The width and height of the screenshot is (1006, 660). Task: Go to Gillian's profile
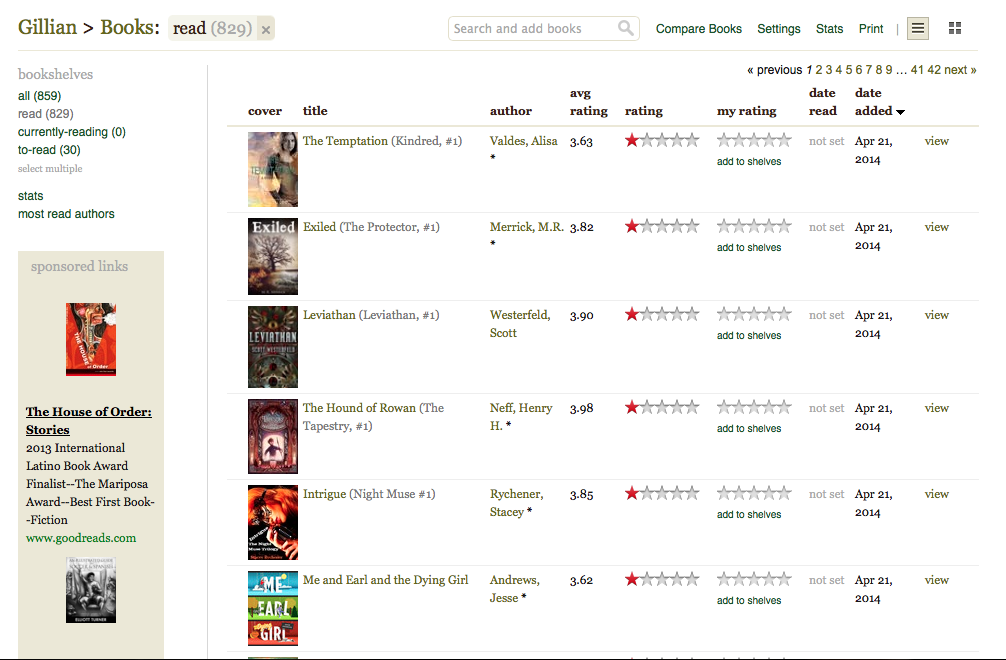[x=47, y=28]
